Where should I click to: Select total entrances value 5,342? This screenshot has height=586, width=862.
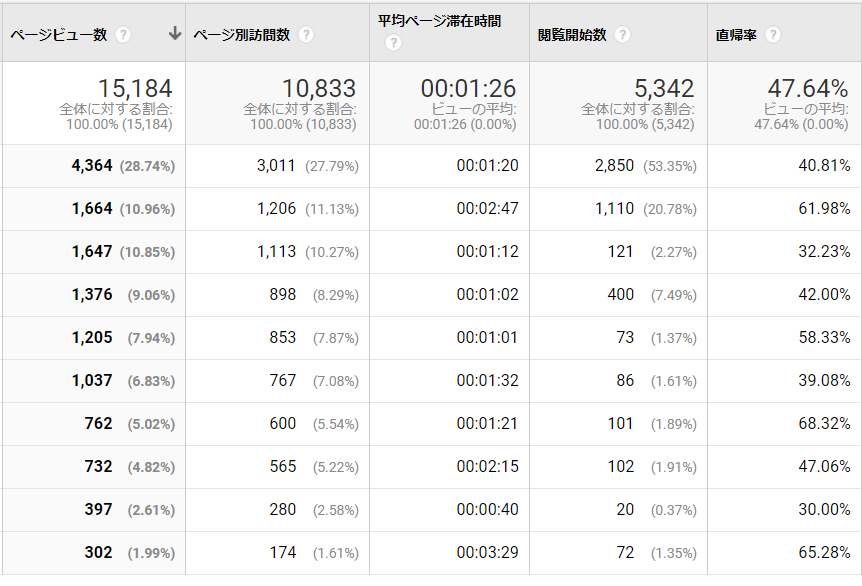point(664,88)
